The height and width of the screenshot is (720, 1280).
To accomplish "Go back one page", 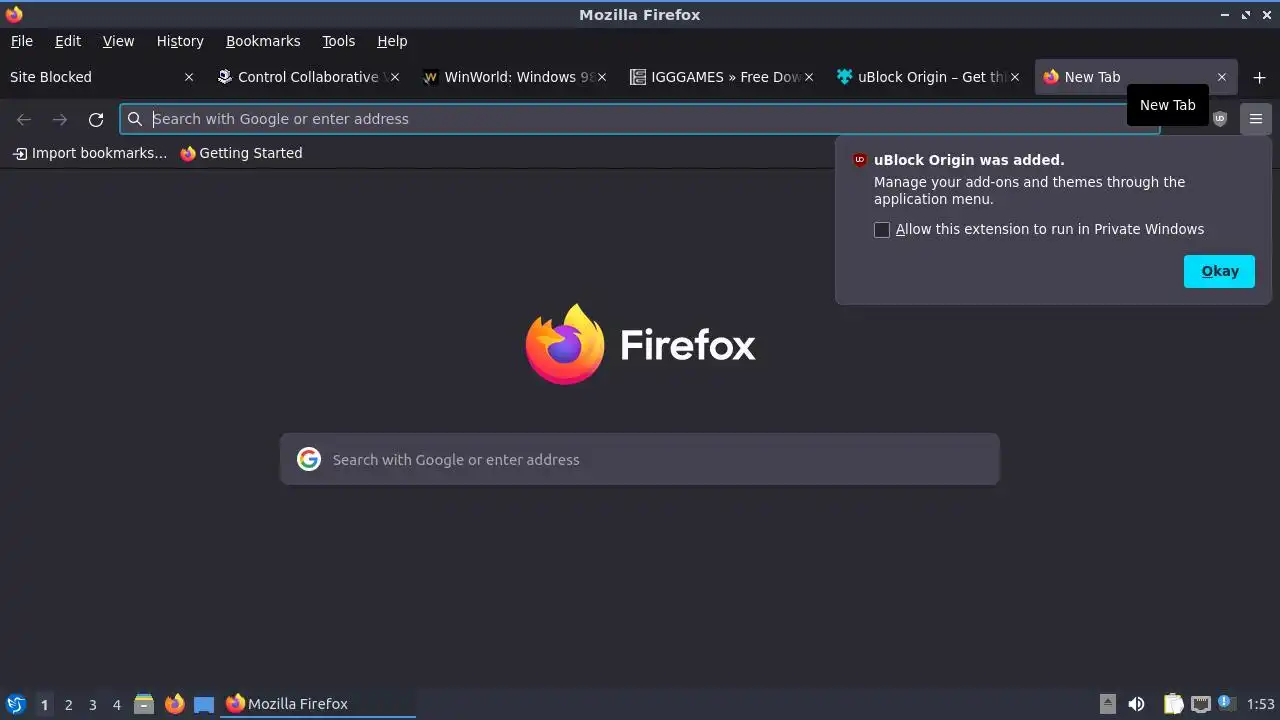I will 24,119.
